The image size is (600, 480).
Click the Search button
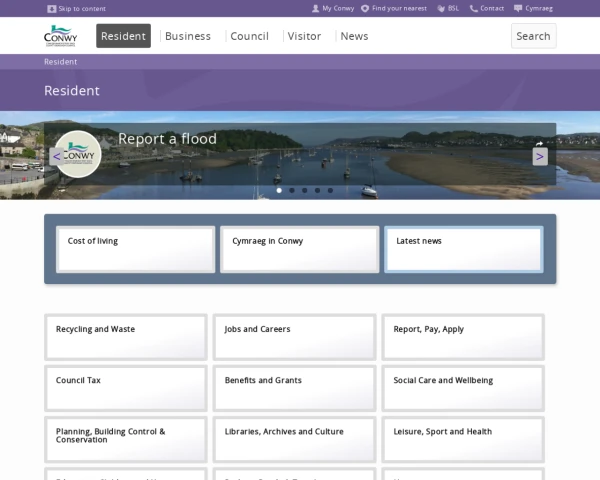pos(533,36)
